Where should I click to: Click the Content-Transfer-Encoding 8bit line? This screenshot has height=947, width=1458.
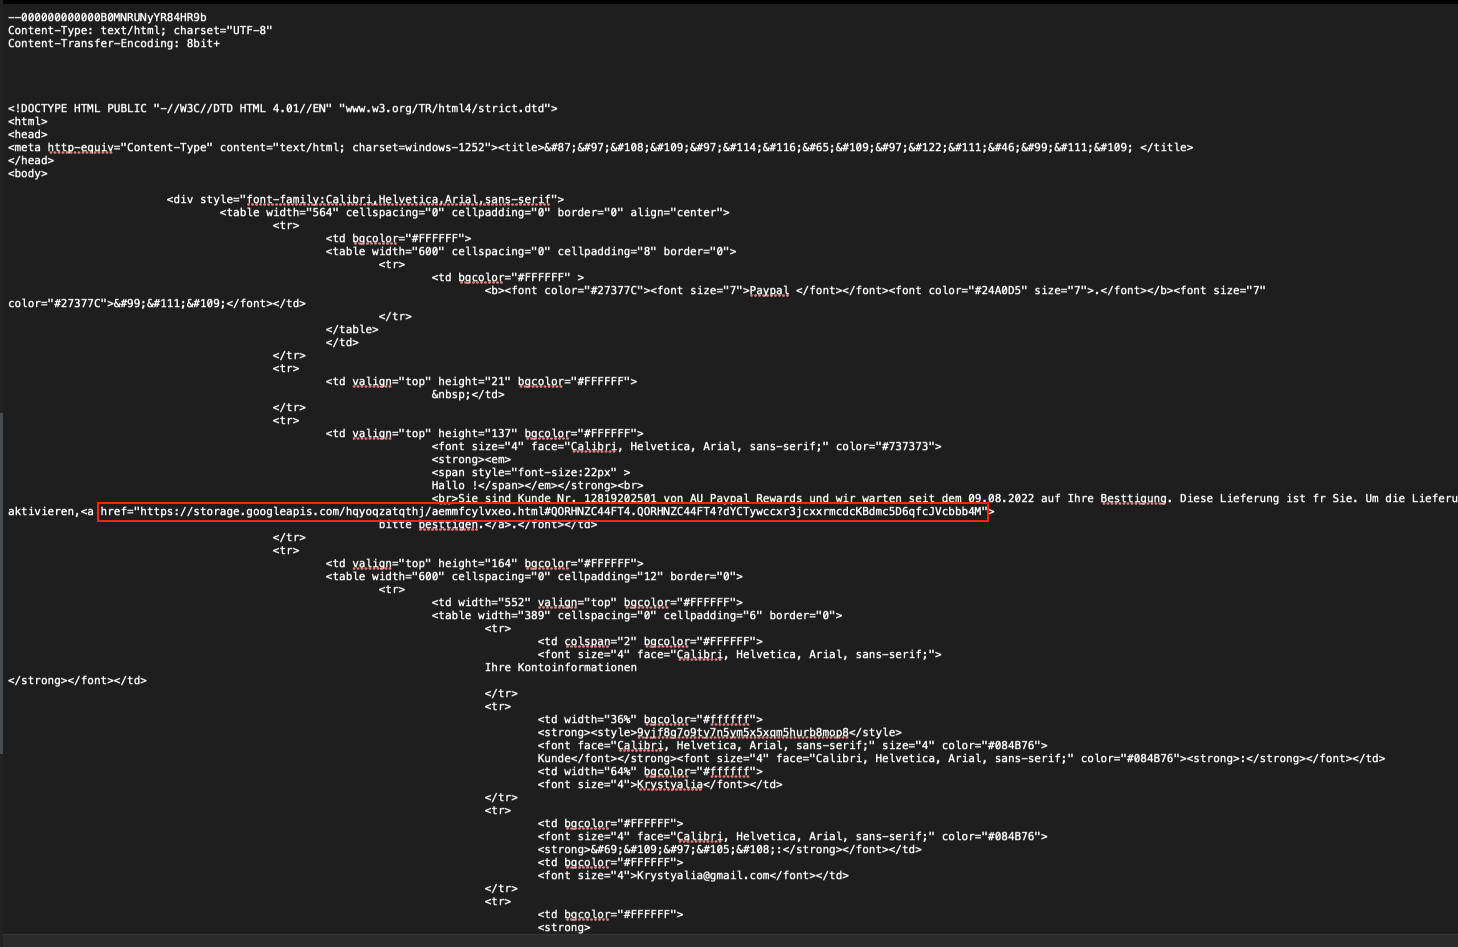(113, 44)
